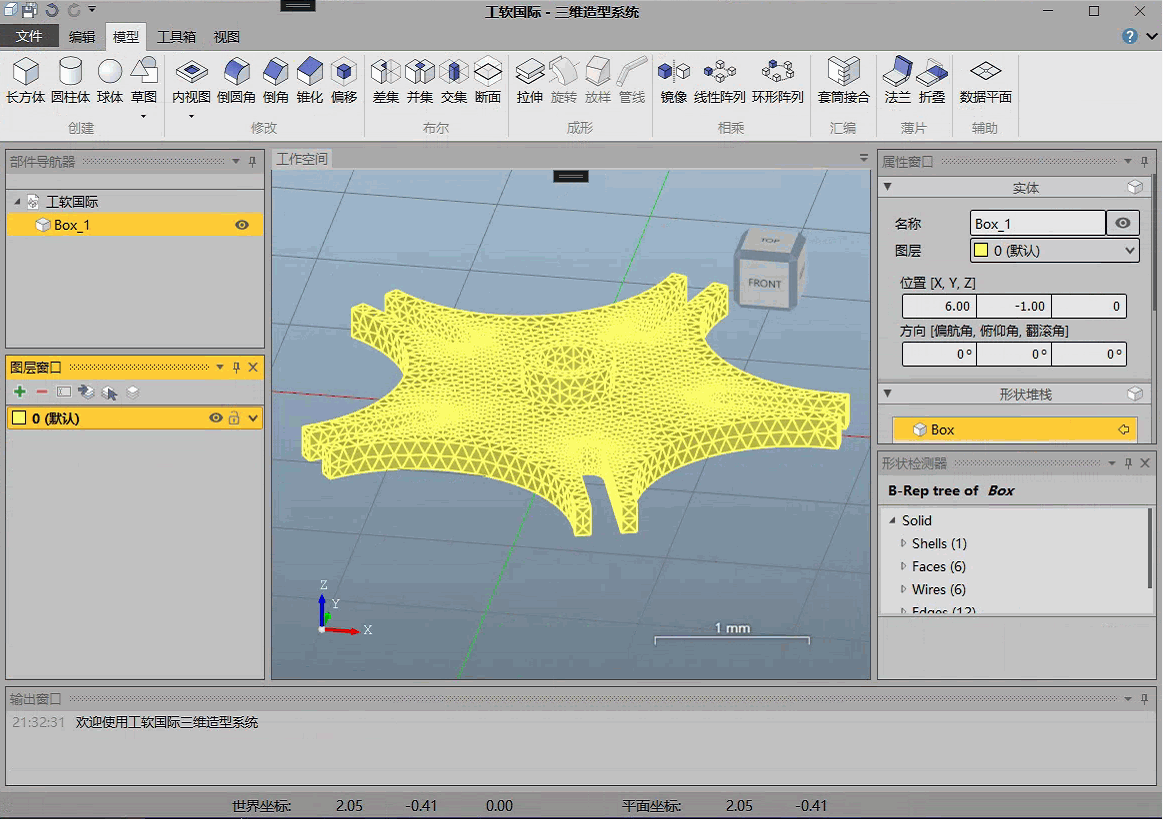
Task: Toggle visibility of layer 0 (默认)
Action: click(x=215, y=418)
